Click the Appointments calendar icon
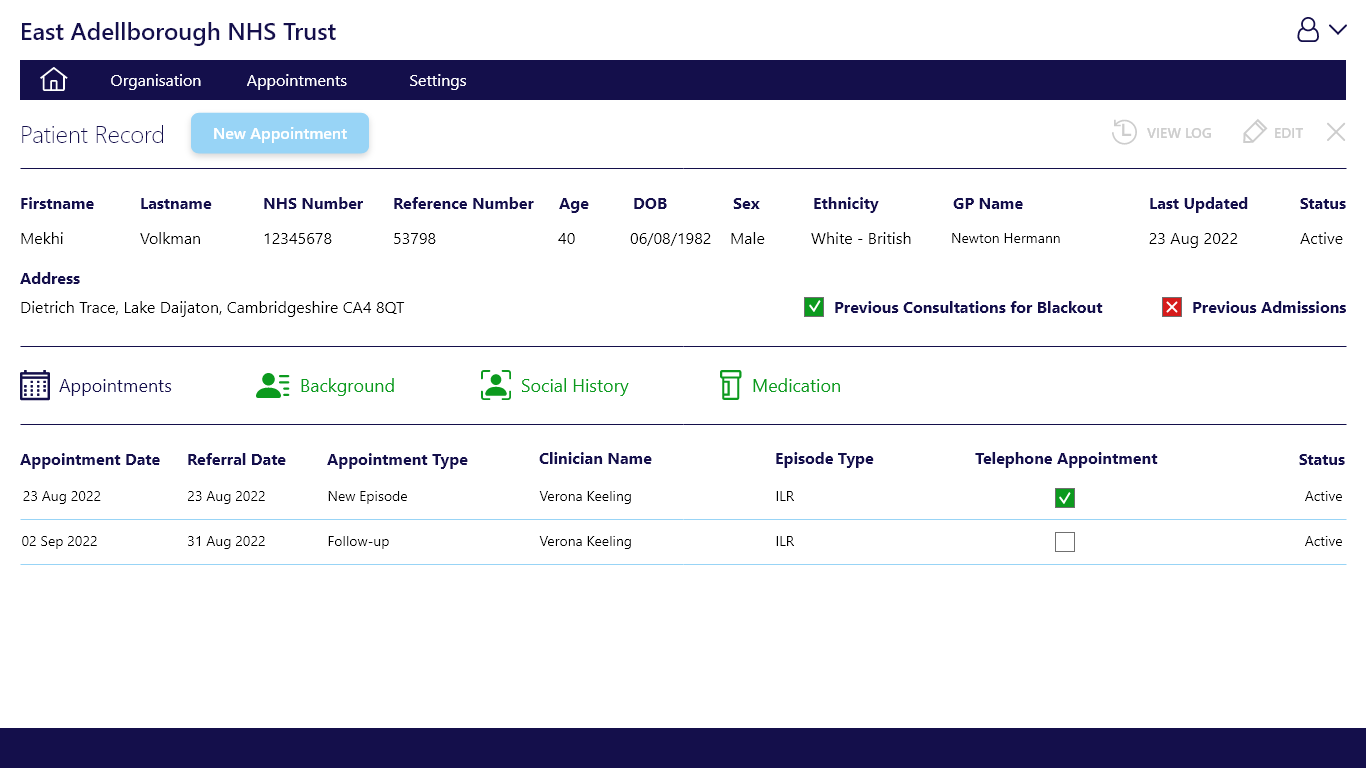 pos(35,386)
